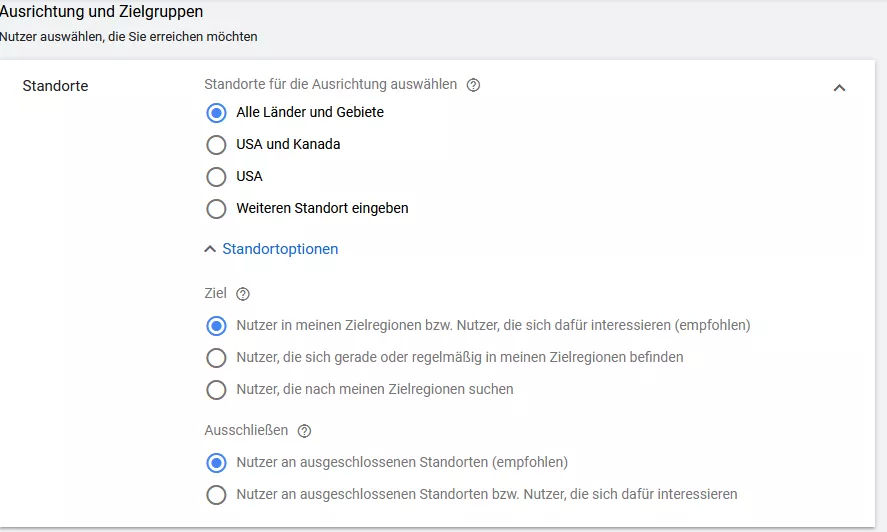The image size is (887, 532).
Task: Open the help icon next to Ausschließen
Action: coord(304,431)
